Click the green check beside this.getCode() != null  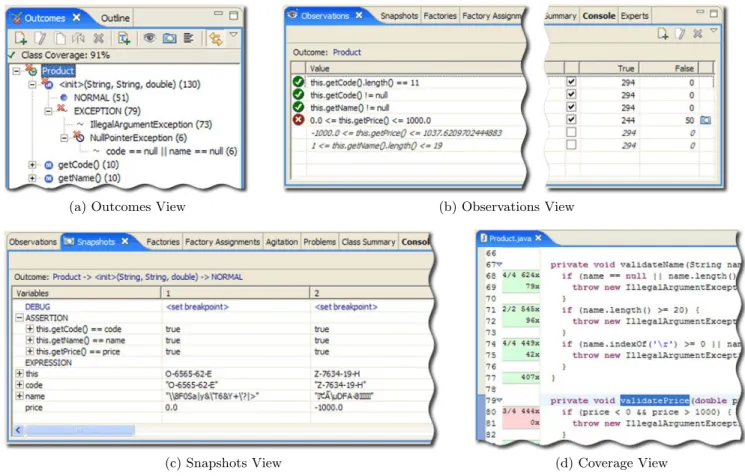[x=298, y=95]
